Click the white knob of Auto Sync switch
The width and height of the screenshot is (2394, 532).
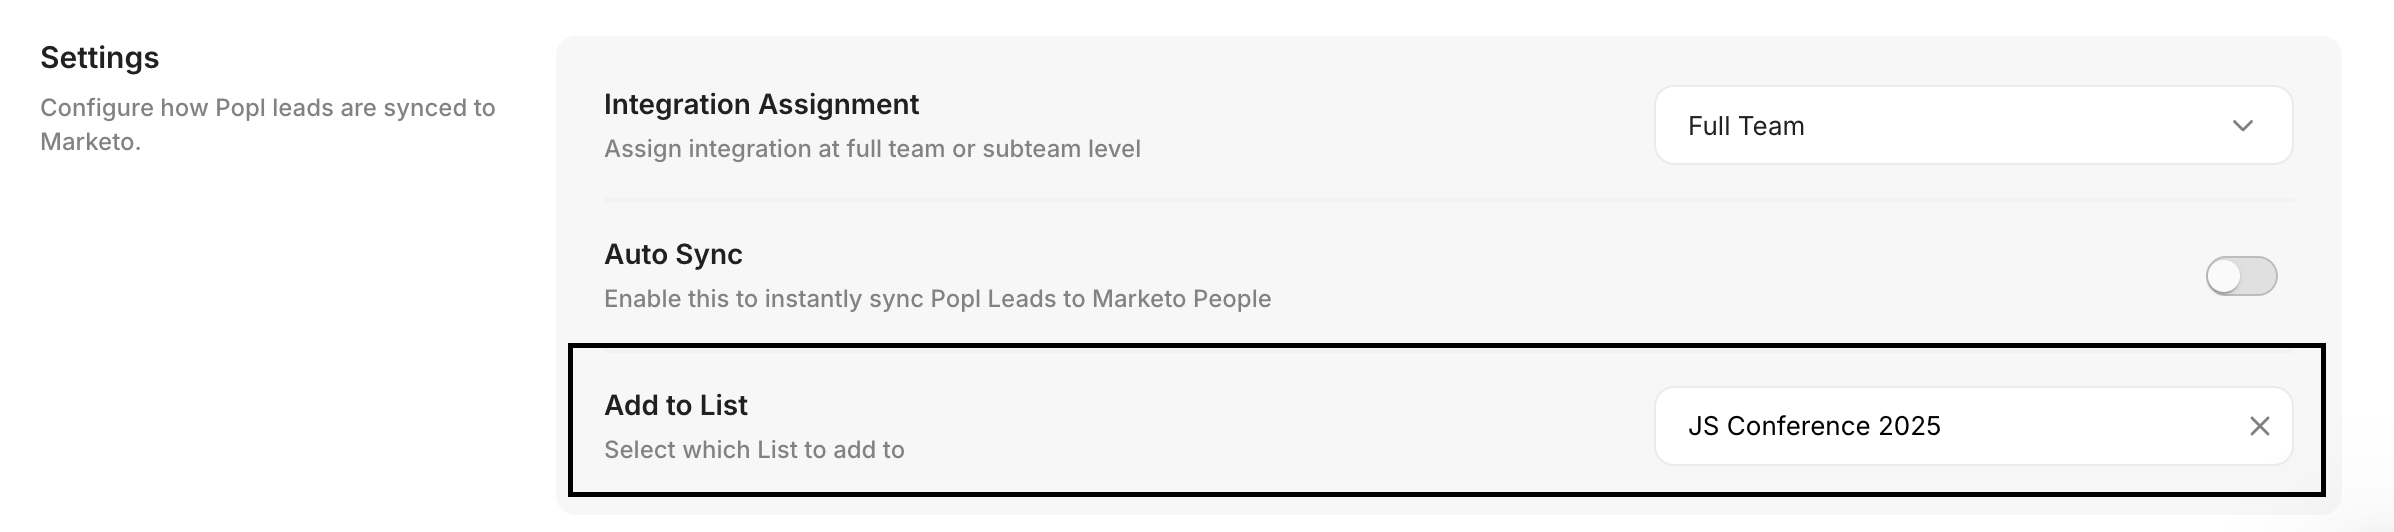pos(2225,276)
